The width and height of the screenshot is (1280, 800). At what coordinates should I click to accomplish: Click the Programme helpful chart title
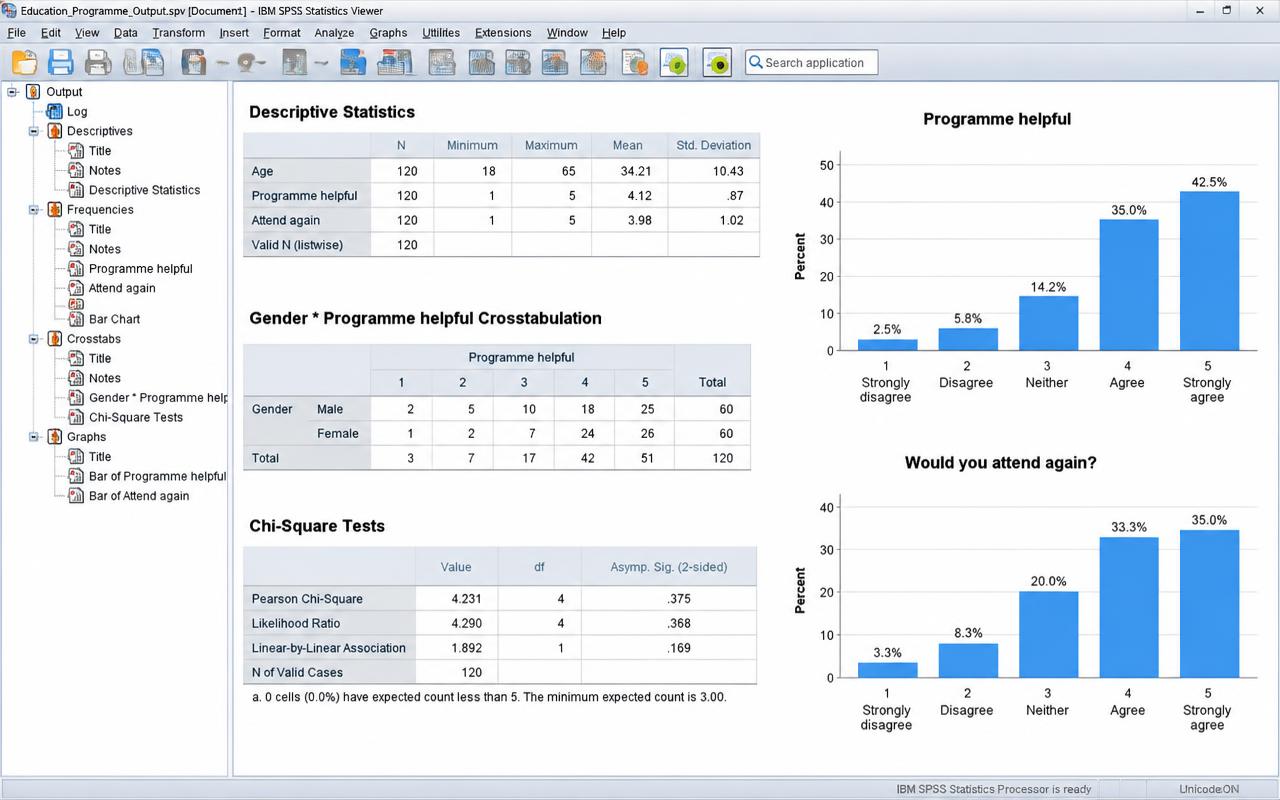(x=997, y=119)
